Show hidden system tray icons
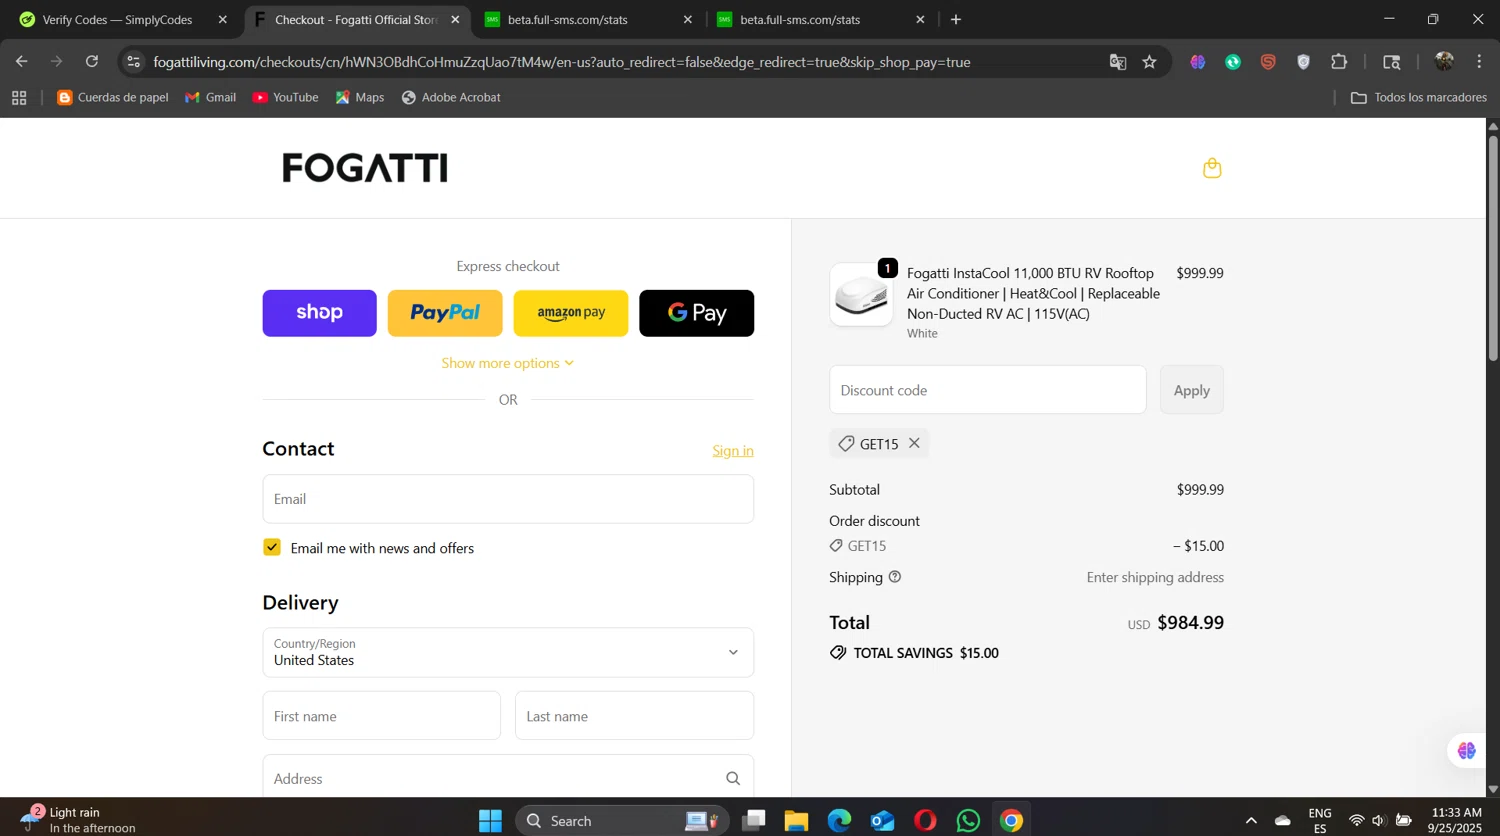Screen dimensions: 1500x836 click(x=1251, y=821)
